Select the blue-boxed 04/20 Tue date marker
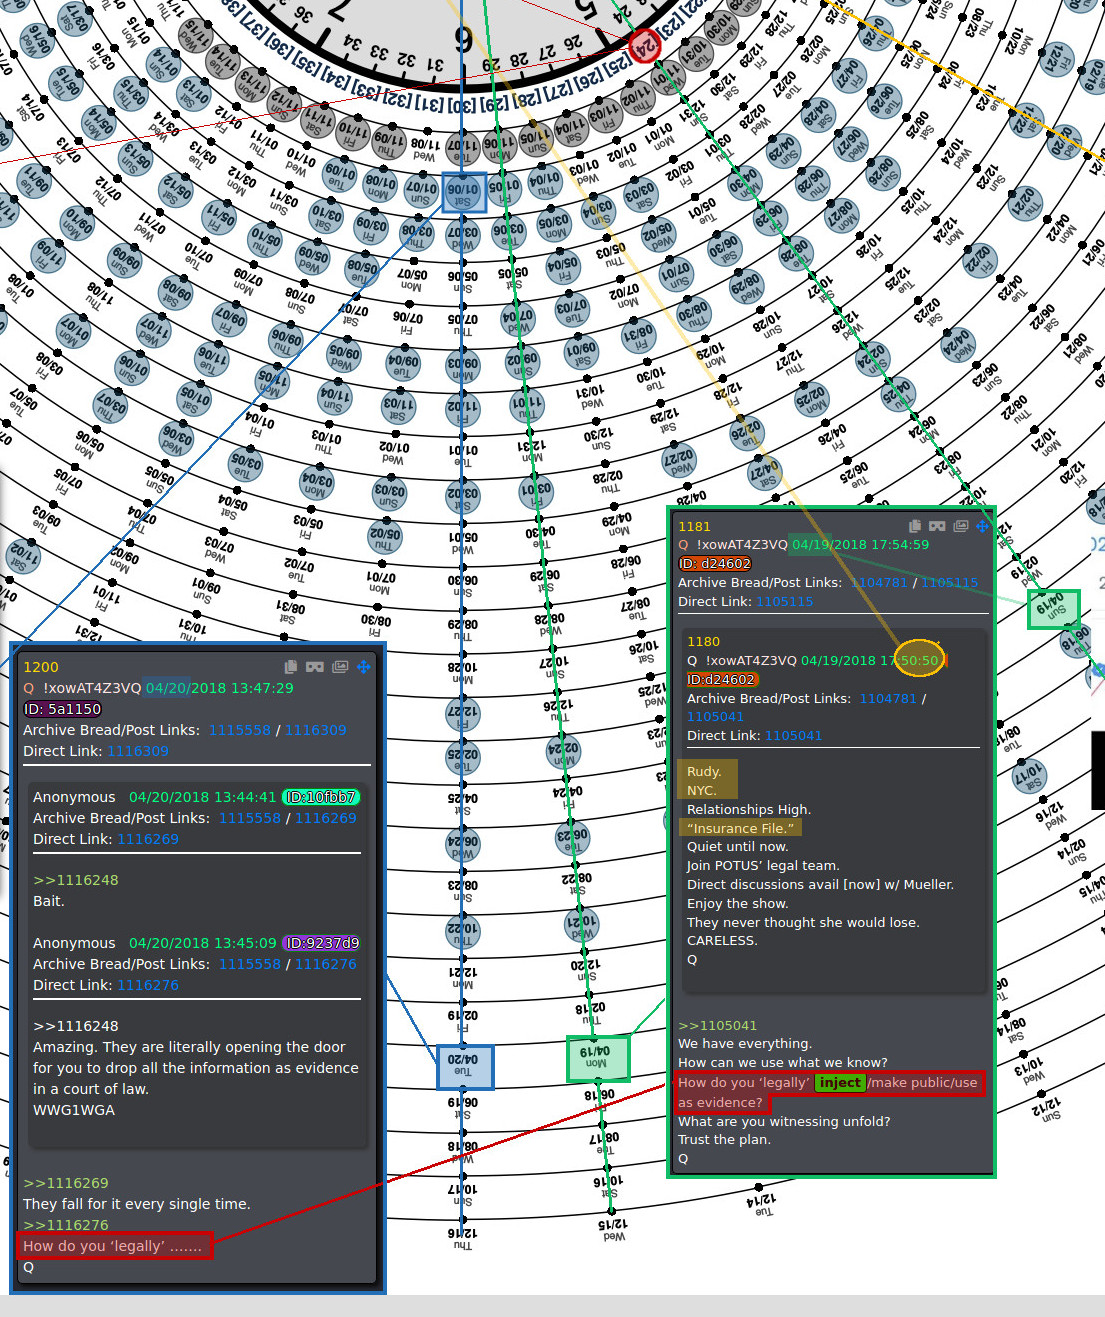The width and height of the screenshot is (1105, 1317). [465, 1066]
